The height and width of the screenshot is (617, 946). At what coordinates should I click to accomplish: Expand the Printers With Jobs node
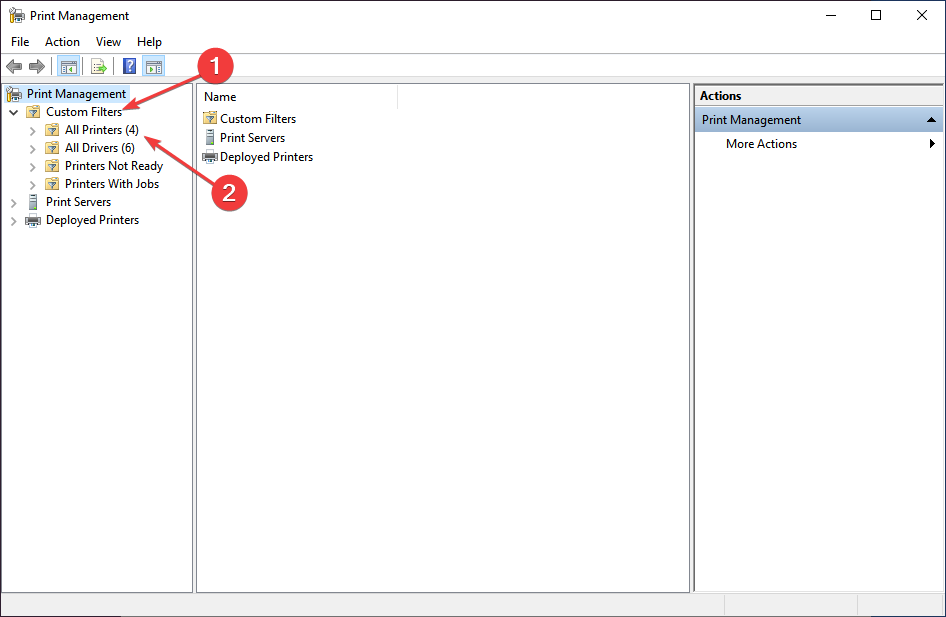coord(33,185)
